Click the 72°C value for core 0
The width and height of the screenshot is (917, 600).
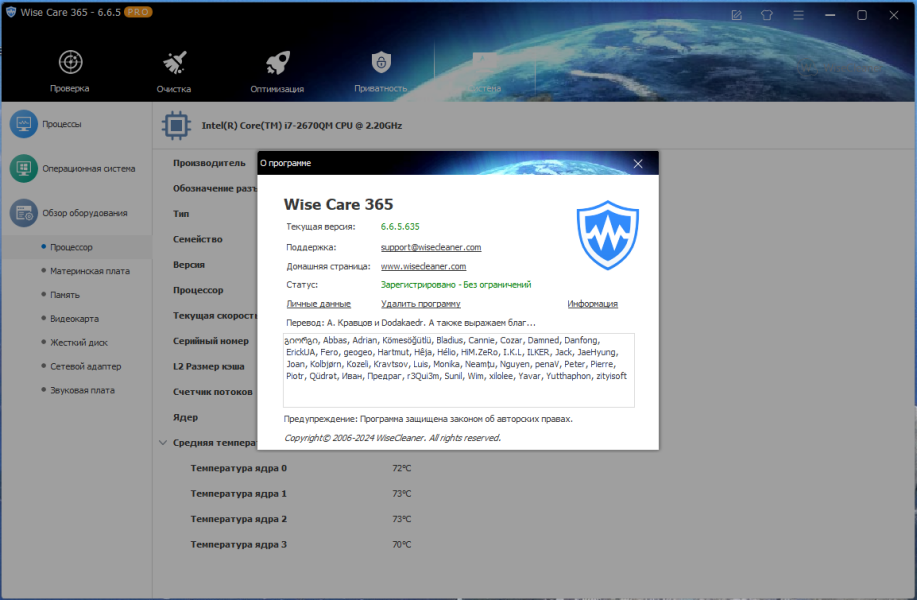(x=402, y=468)
